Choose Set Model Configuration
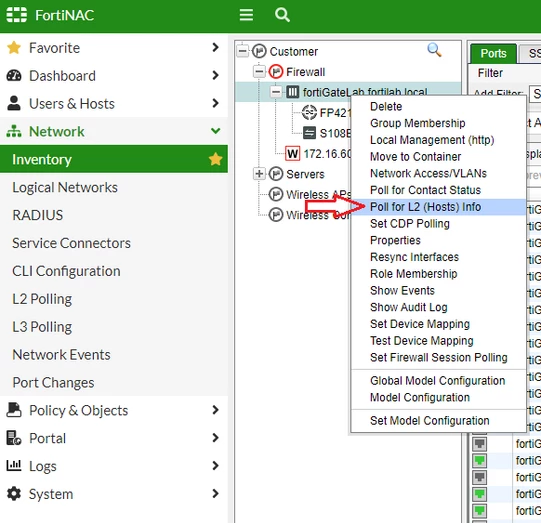 point(439,421)
